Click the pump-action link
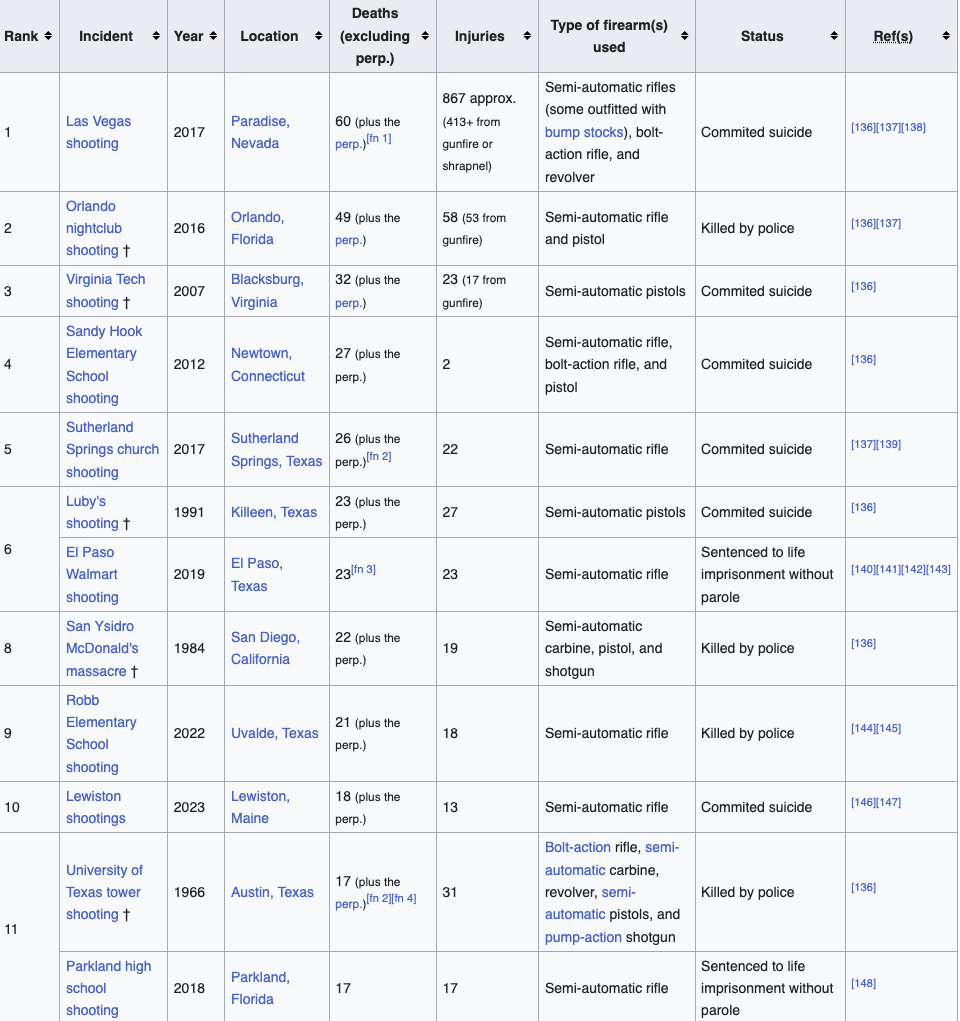This screenshot has height=1021, width=960. pyautogui.click(x=583, y=937)
